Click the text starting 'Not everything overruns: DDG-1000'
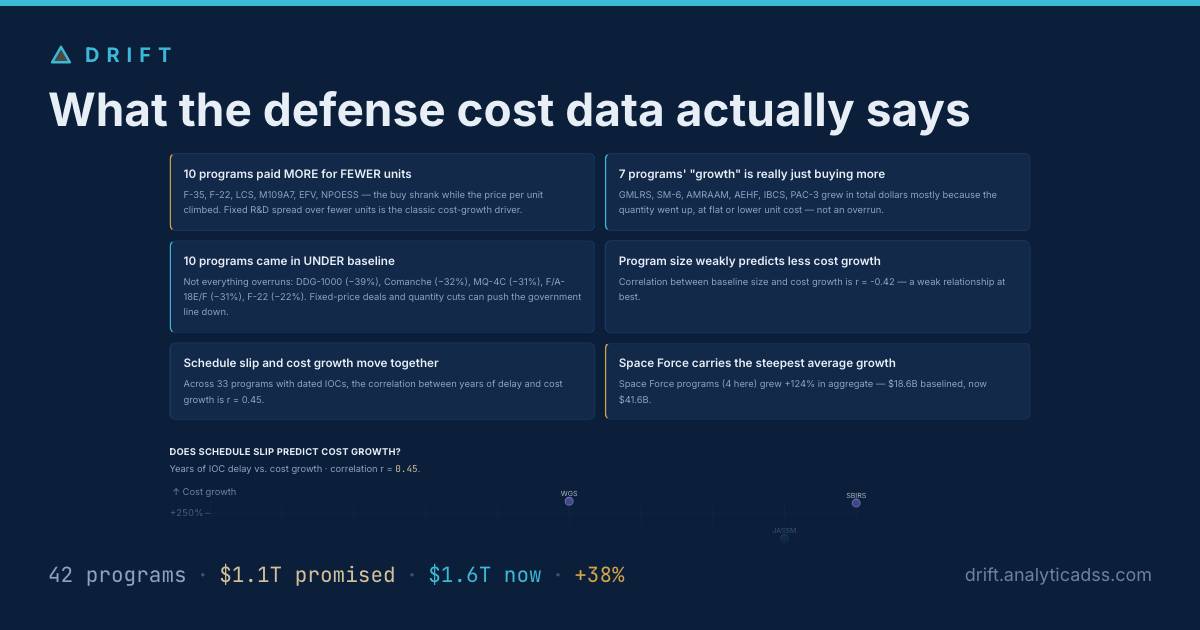Viewport: 1200px width, 630px height. (382, 297)
